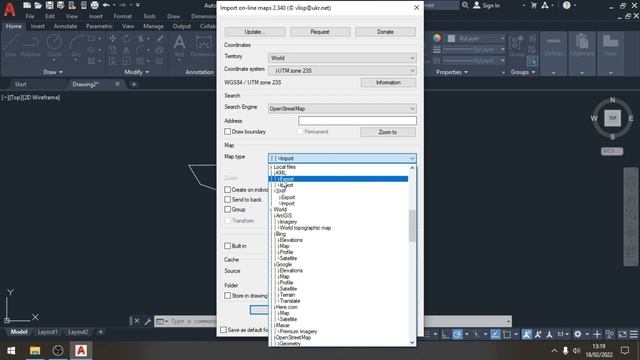640x360 pixels.
Task: Check the Save as default checkbox
Action: pos(223,329)
